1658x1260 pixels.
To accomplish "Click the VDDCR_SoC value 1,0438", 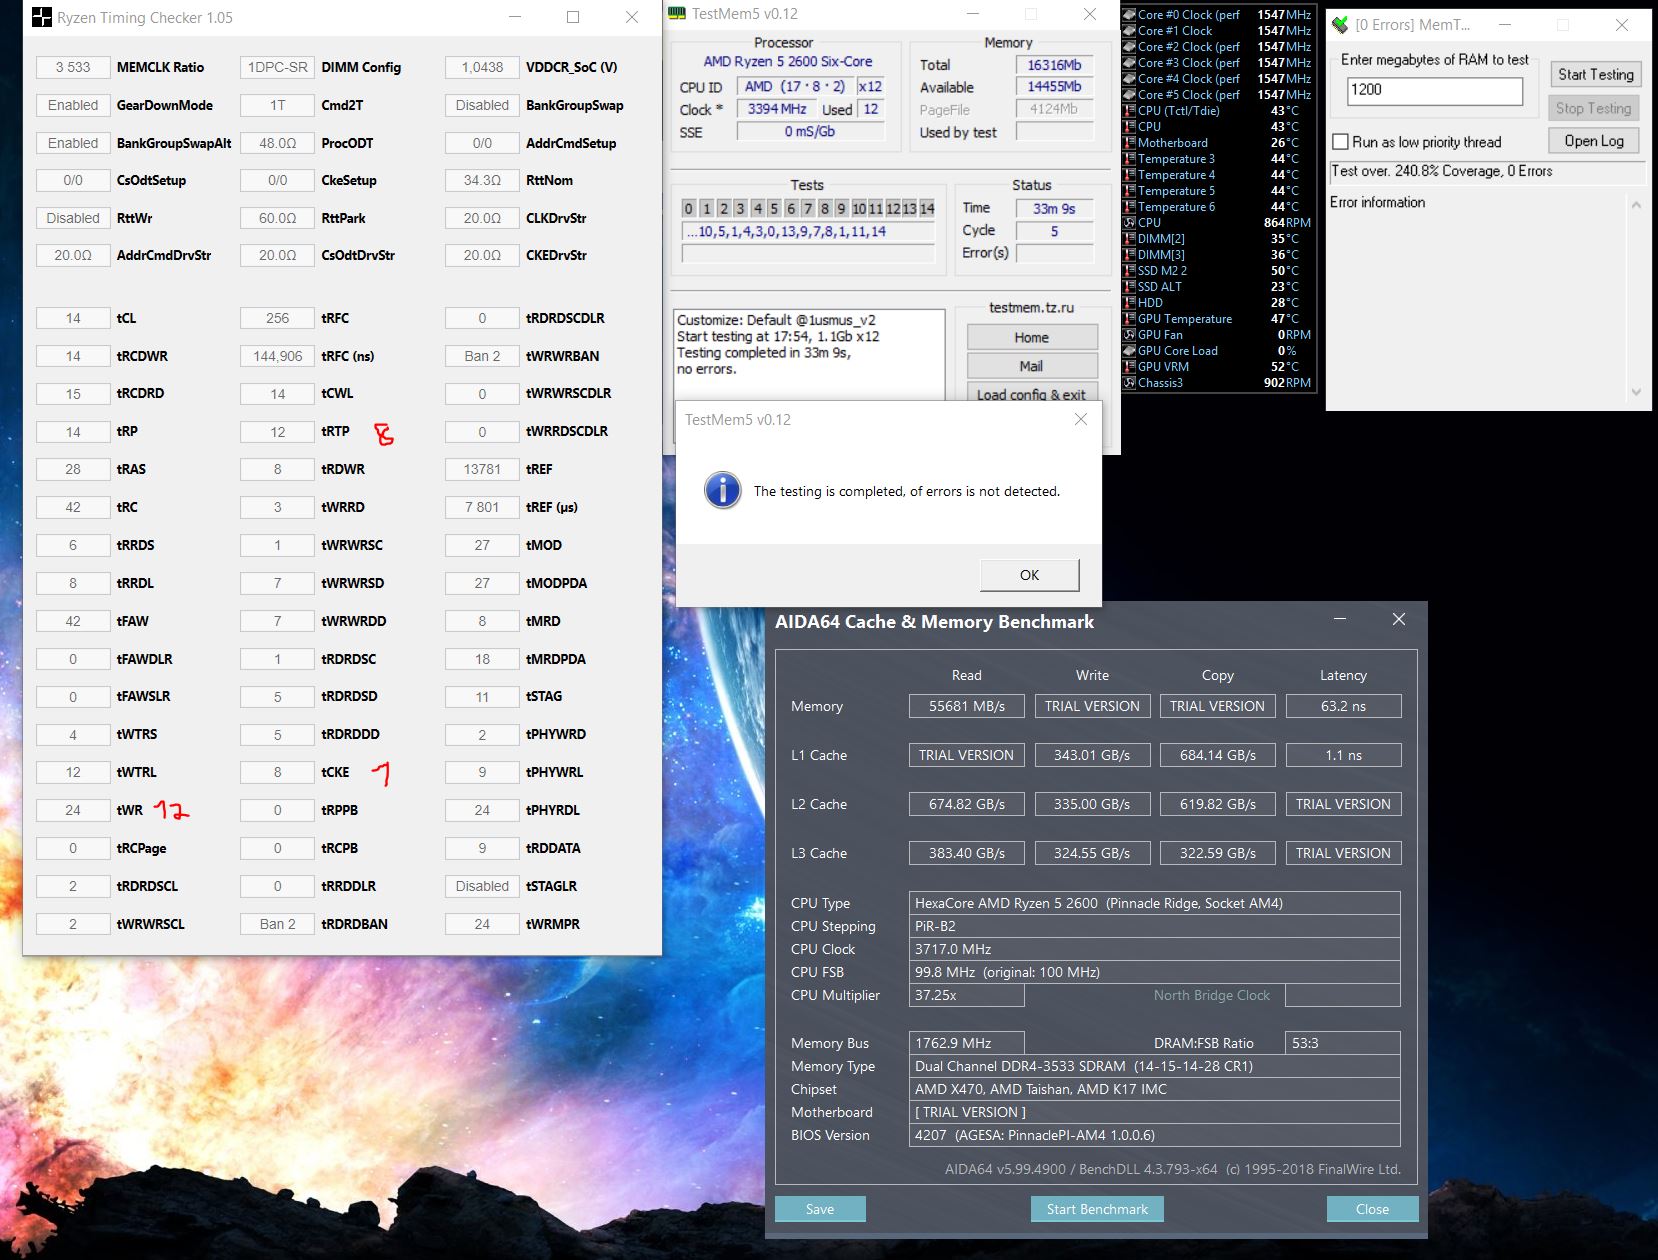I will [x=482, y=67].
